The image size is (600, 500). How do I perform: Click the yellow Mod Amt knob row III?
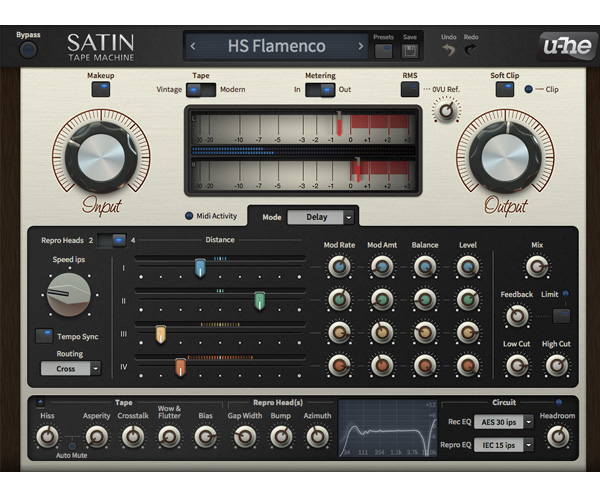click(382, 332)
